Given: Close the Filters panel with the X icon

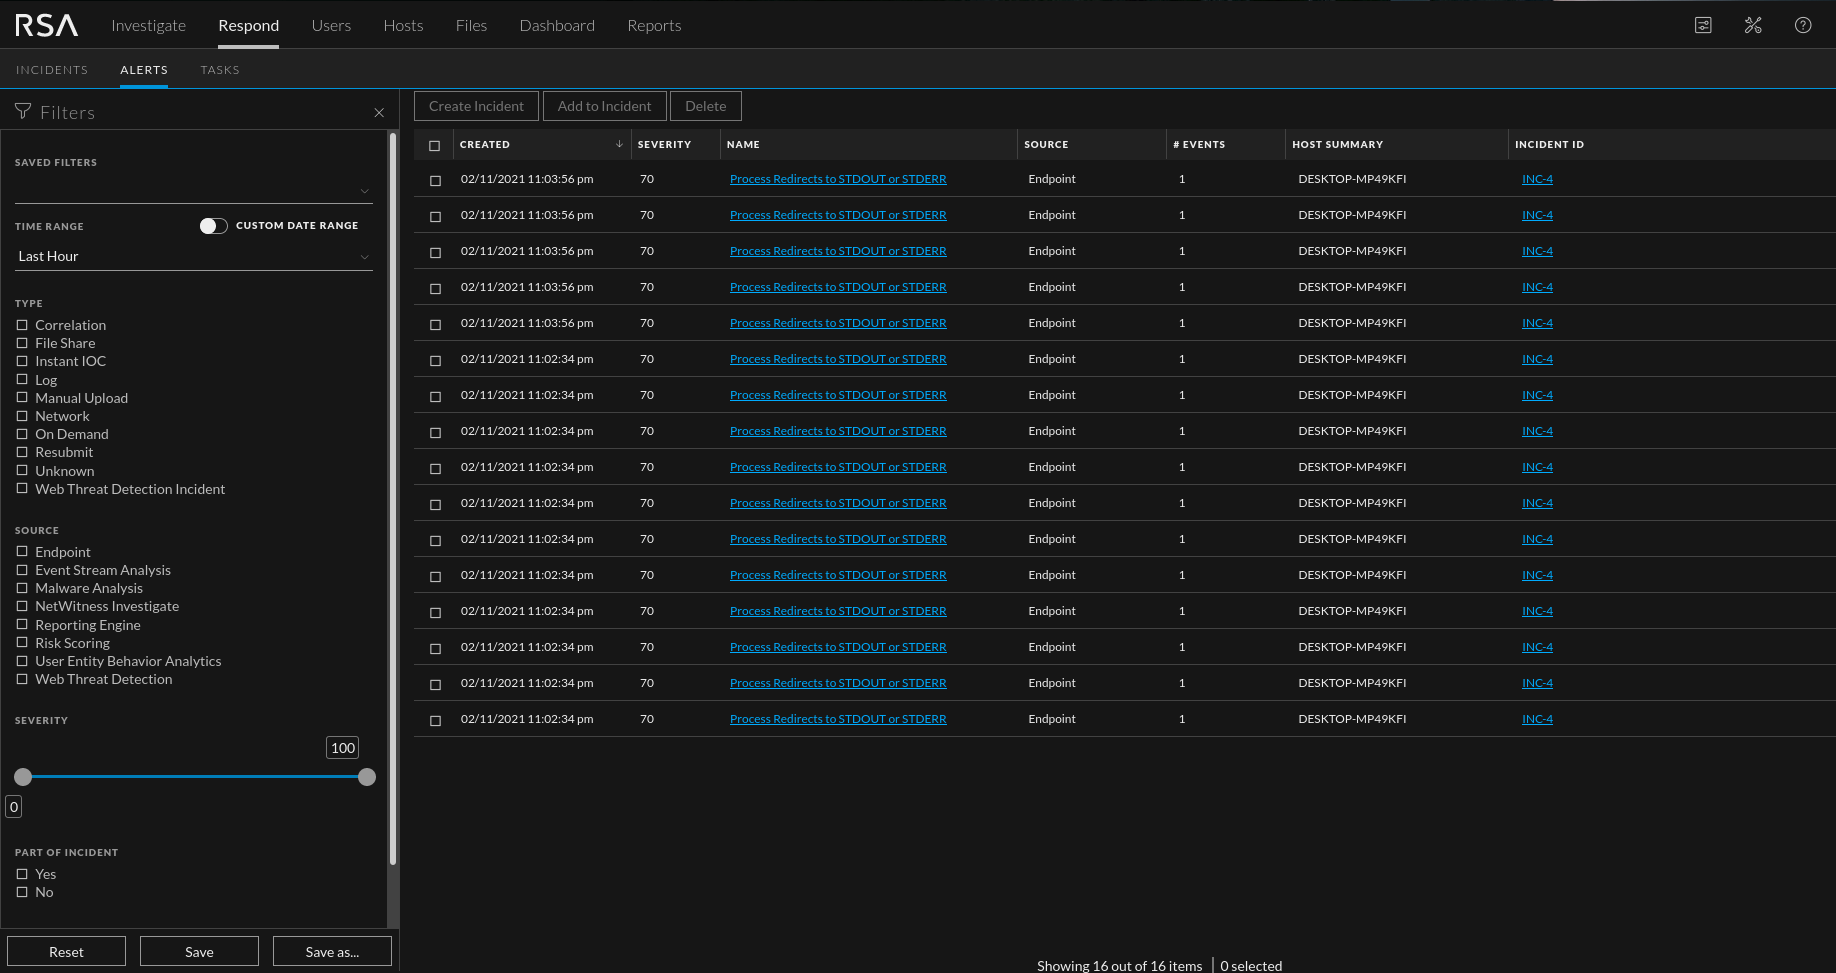Looking at the screenshot, I should 379,113.
